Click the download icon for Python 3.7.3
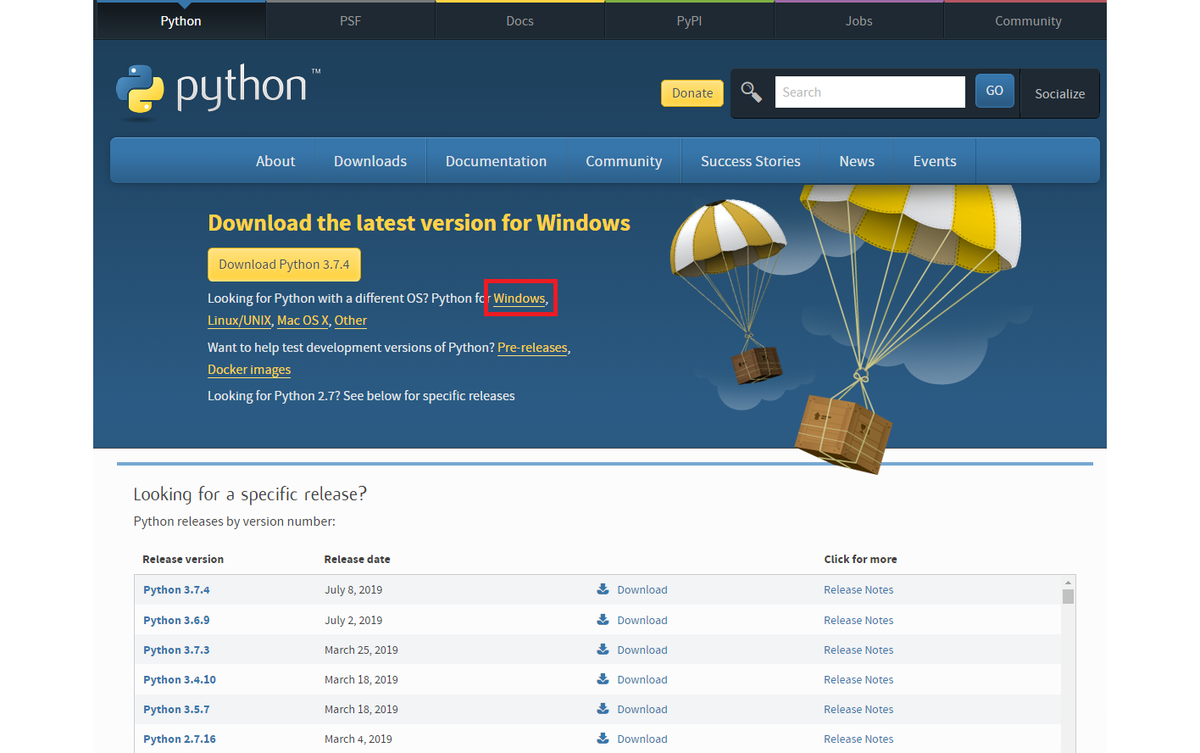 coord(603,649)
